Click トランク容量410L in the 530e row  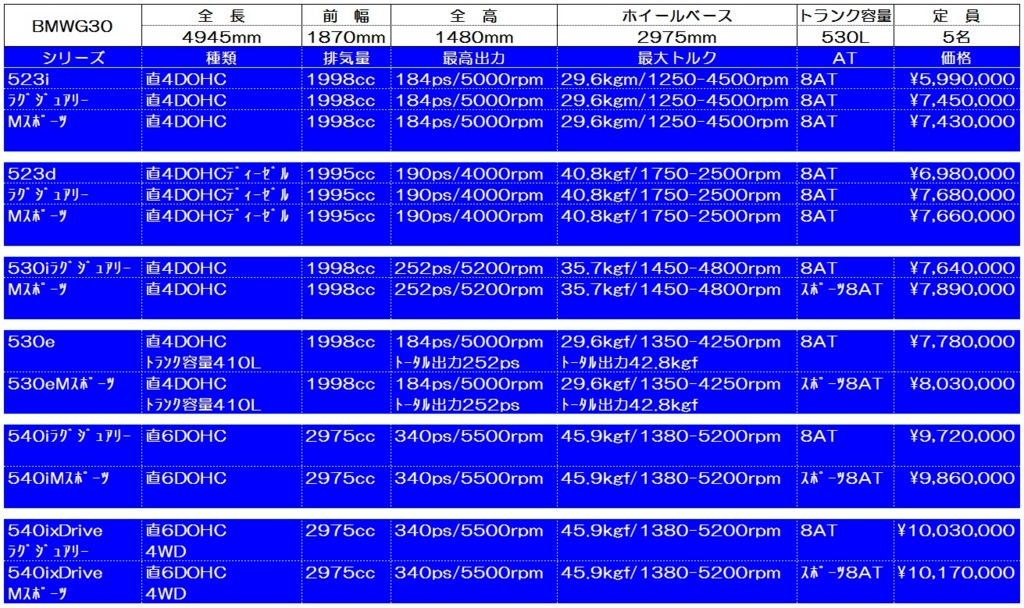[203, 362]
